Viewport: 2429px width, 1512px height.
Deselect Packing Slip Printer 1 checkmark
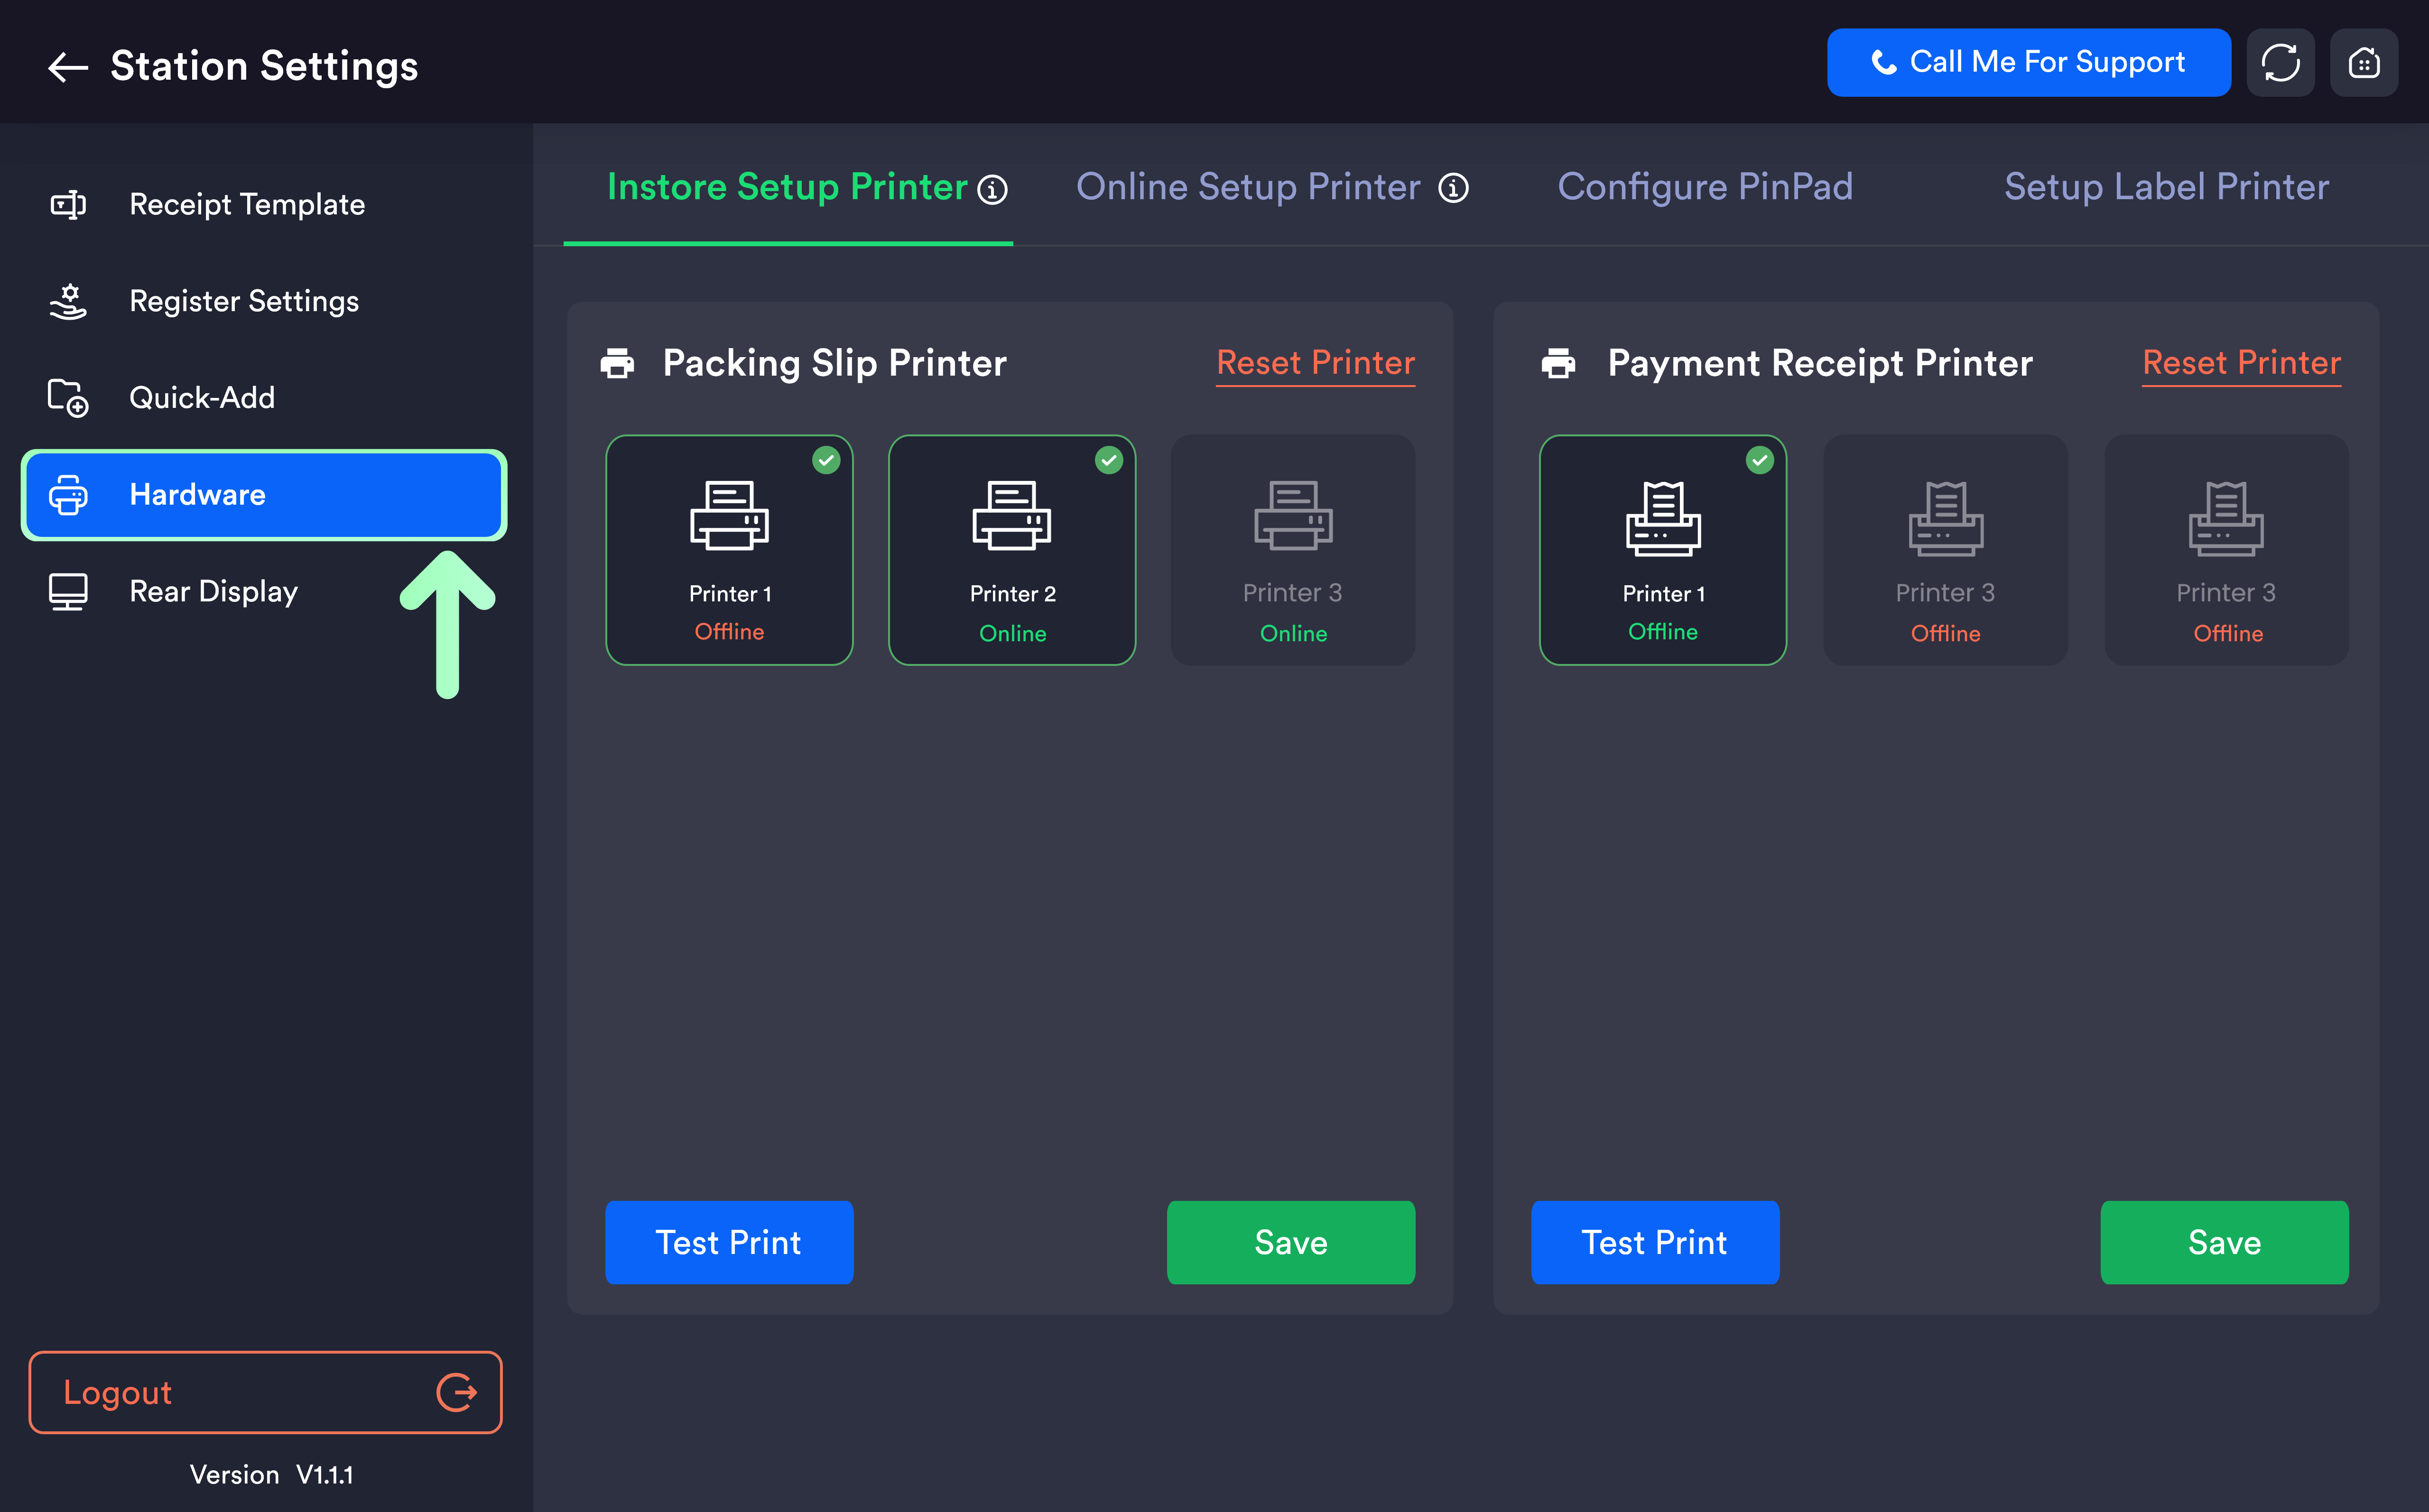tap(826, 461)
